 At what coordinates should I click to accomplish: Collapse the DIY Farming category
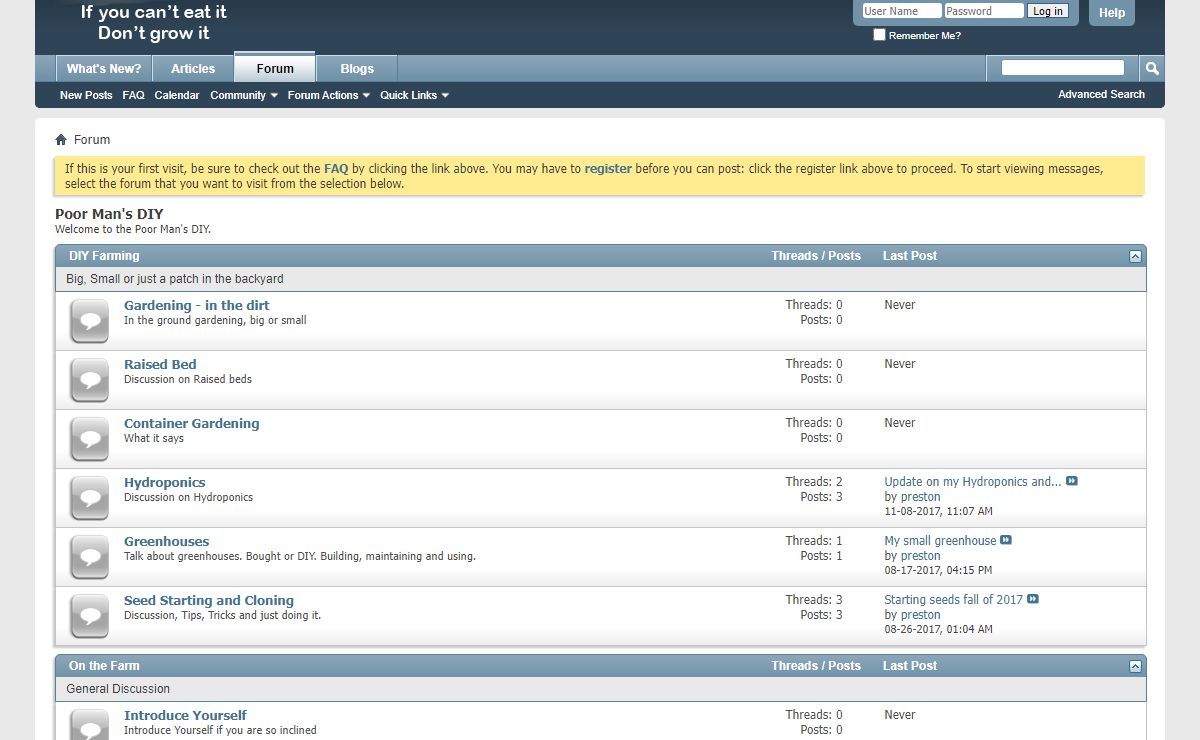pos(1135,256)
